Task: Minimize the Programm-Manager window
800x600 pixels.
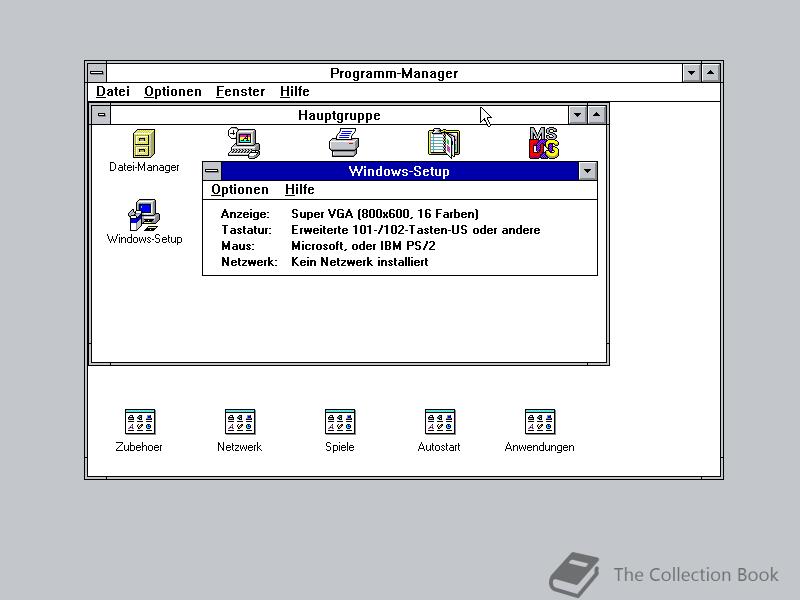Action: click(691, 73)
